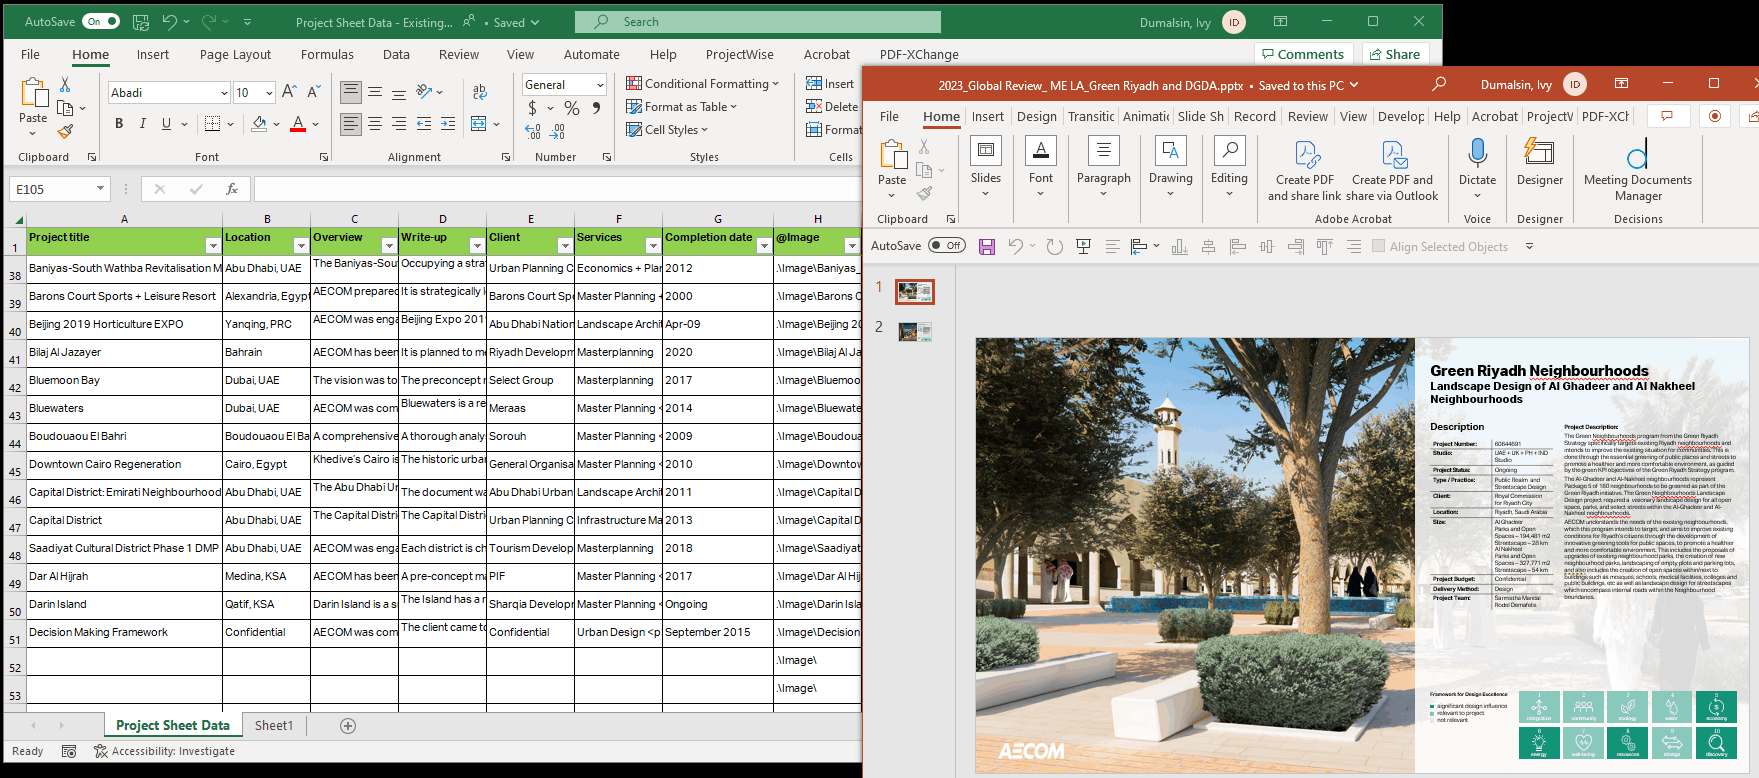Open the Formulas tab in Excel
Screen dimensions: 1759x778
click(327, 55)
